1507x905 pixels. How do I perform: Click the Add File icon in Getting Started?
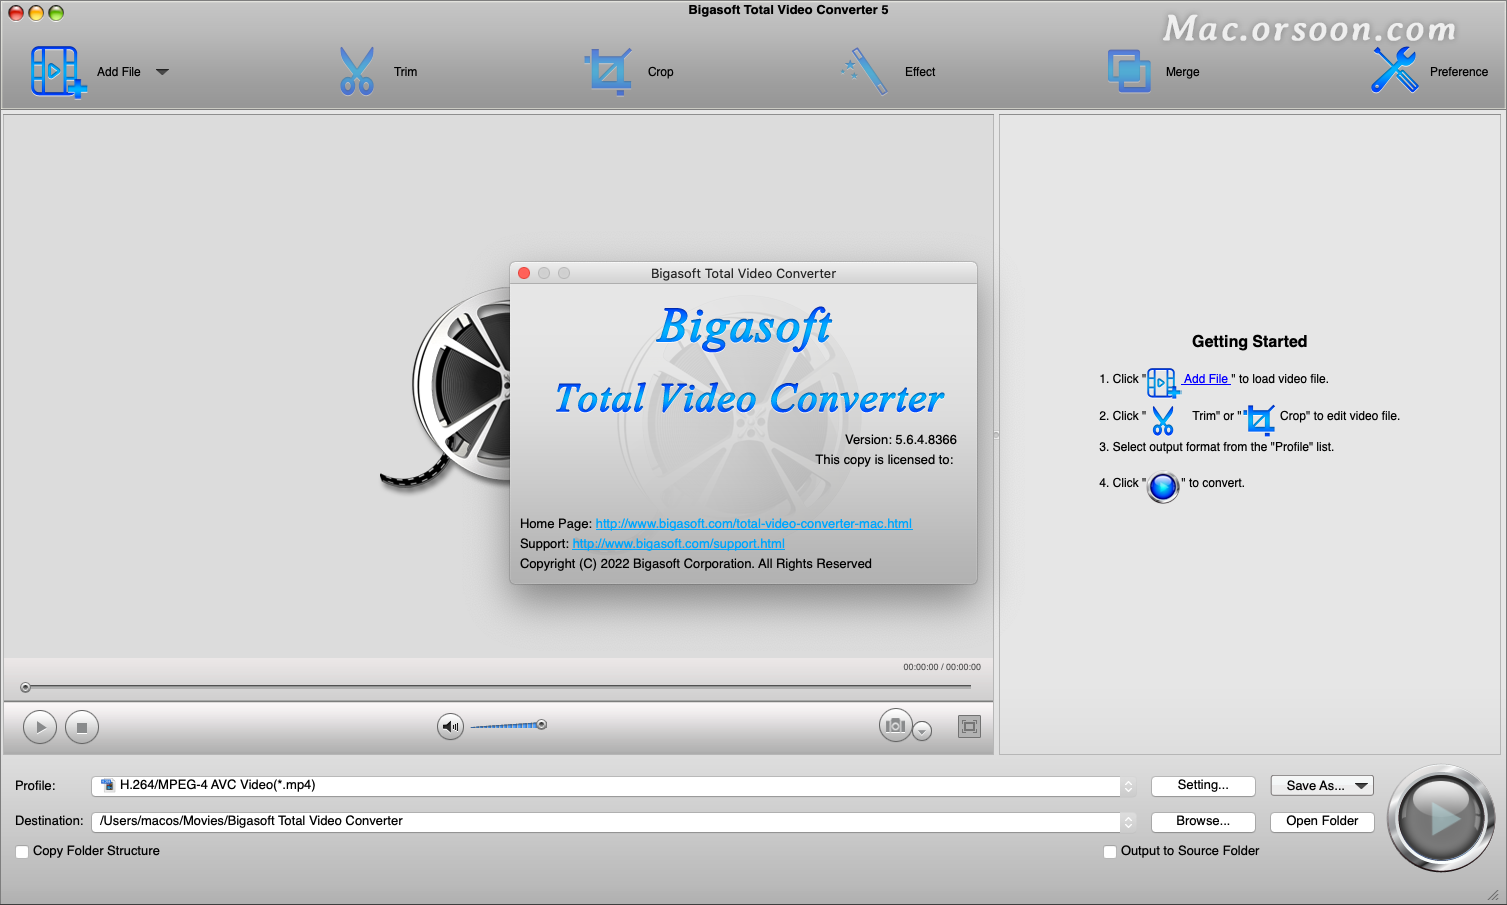click(x=1162, y=382)
